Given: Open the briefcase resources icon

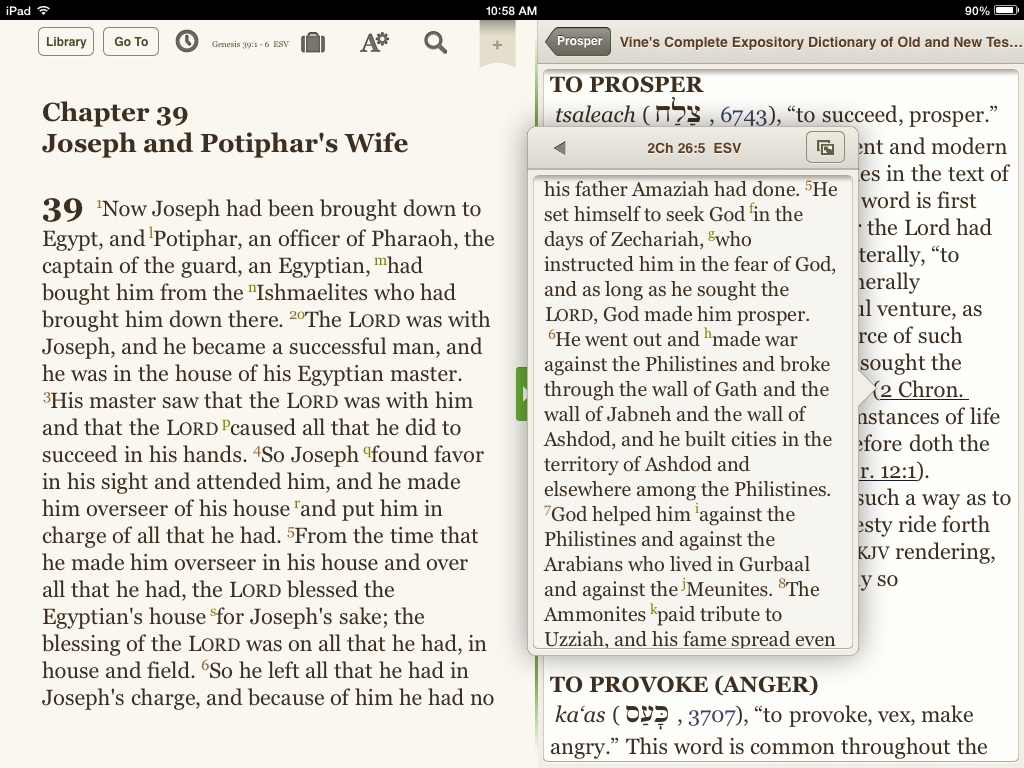Looking at the screenshot, I should (x=313, y=43).
